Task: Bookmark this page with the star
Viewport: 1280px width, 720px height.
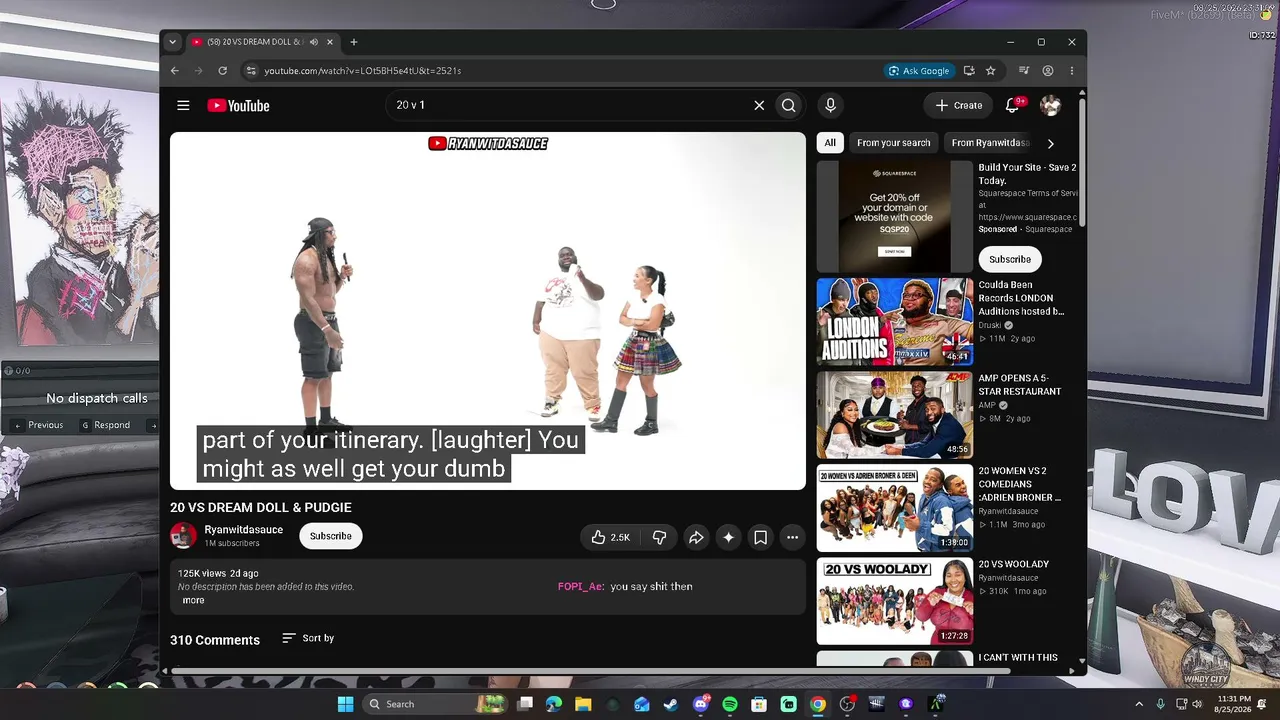Action: [990, 71]
